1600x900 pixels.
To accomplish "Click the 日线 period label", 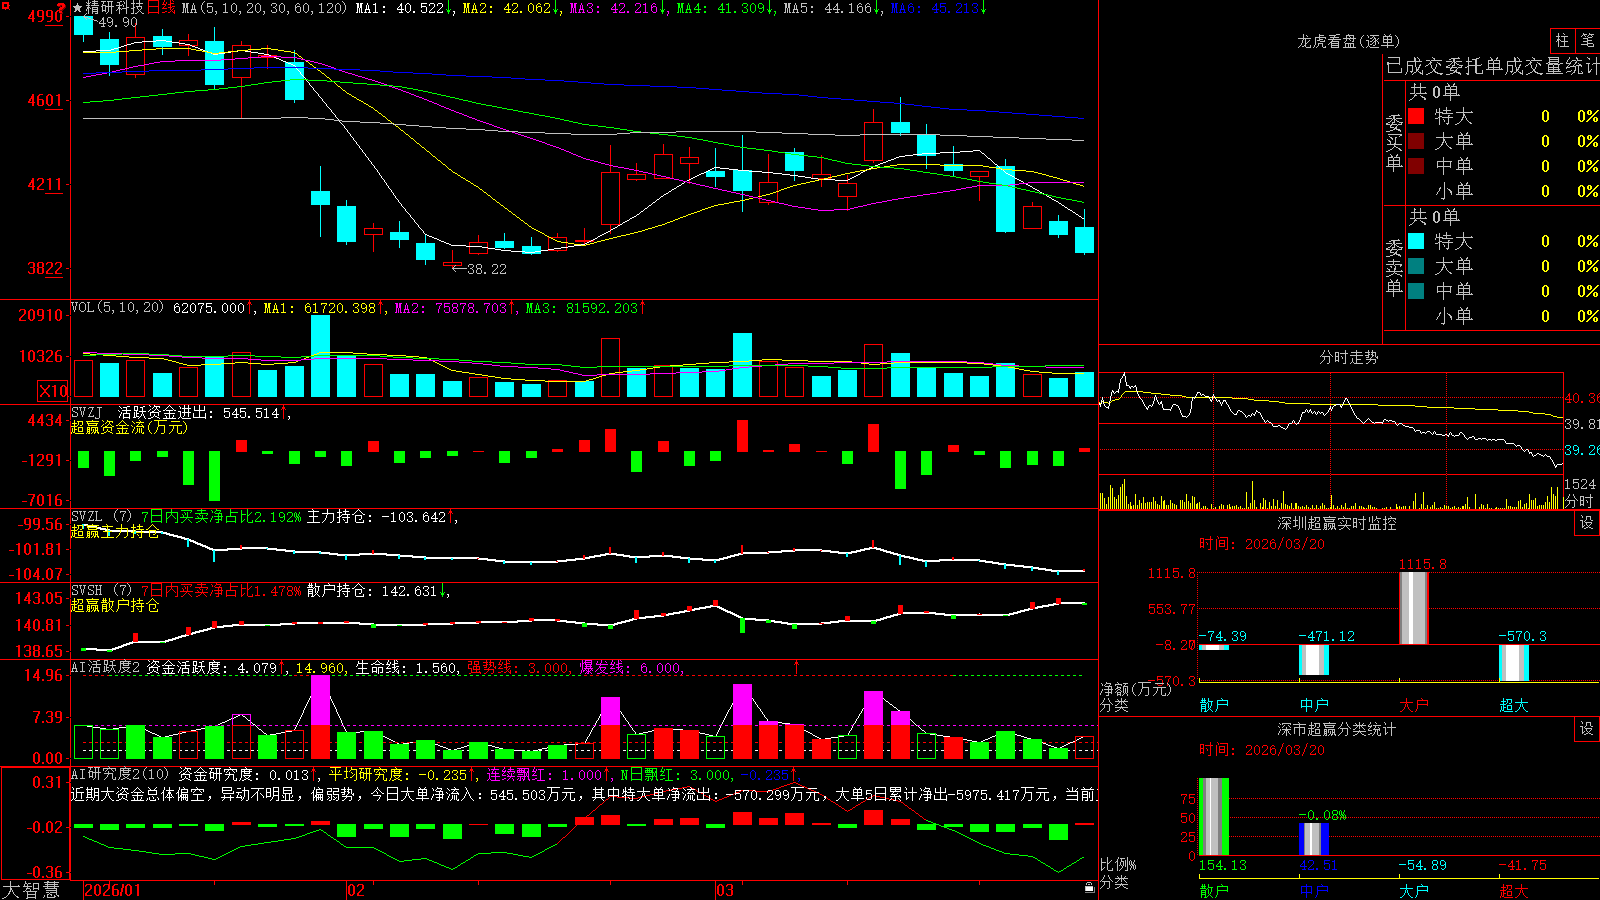I will (162, 8).
